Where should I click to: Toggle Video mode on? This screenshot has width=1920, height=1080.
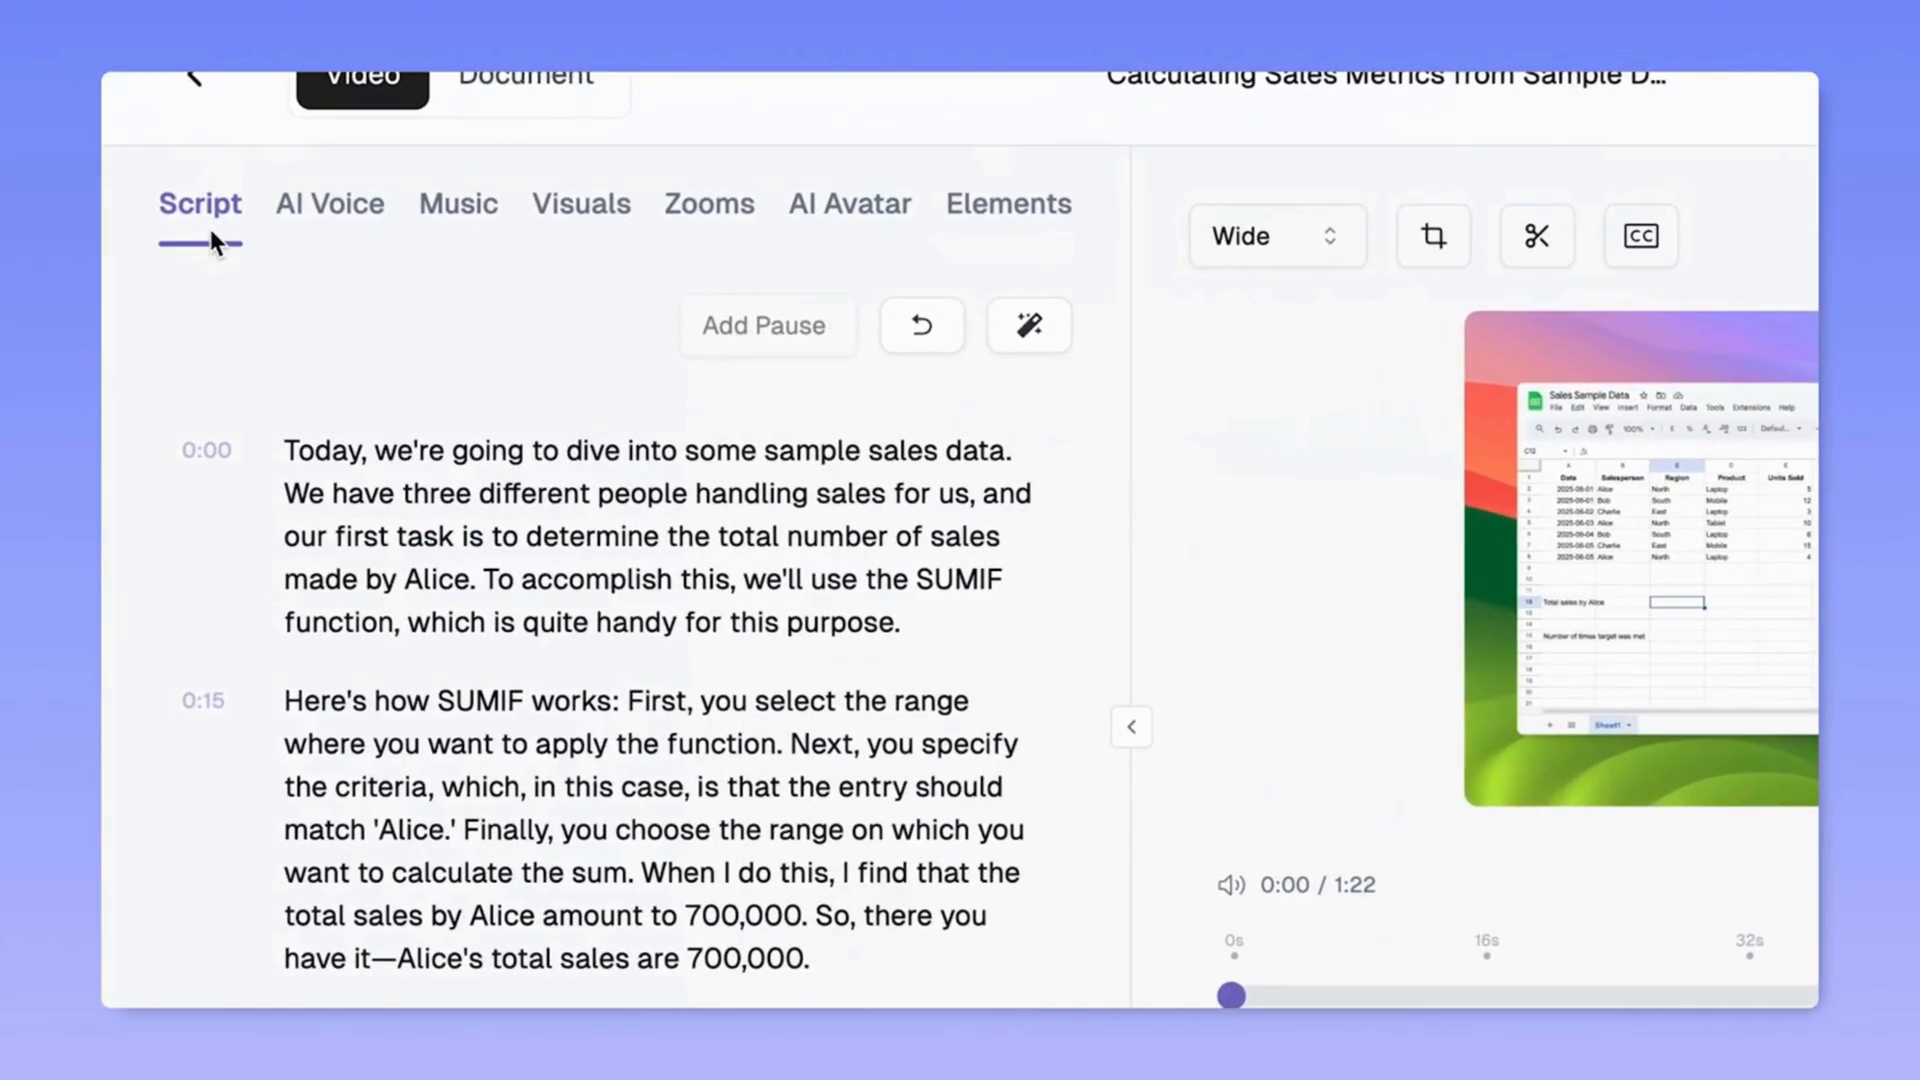tap(361, 80)
